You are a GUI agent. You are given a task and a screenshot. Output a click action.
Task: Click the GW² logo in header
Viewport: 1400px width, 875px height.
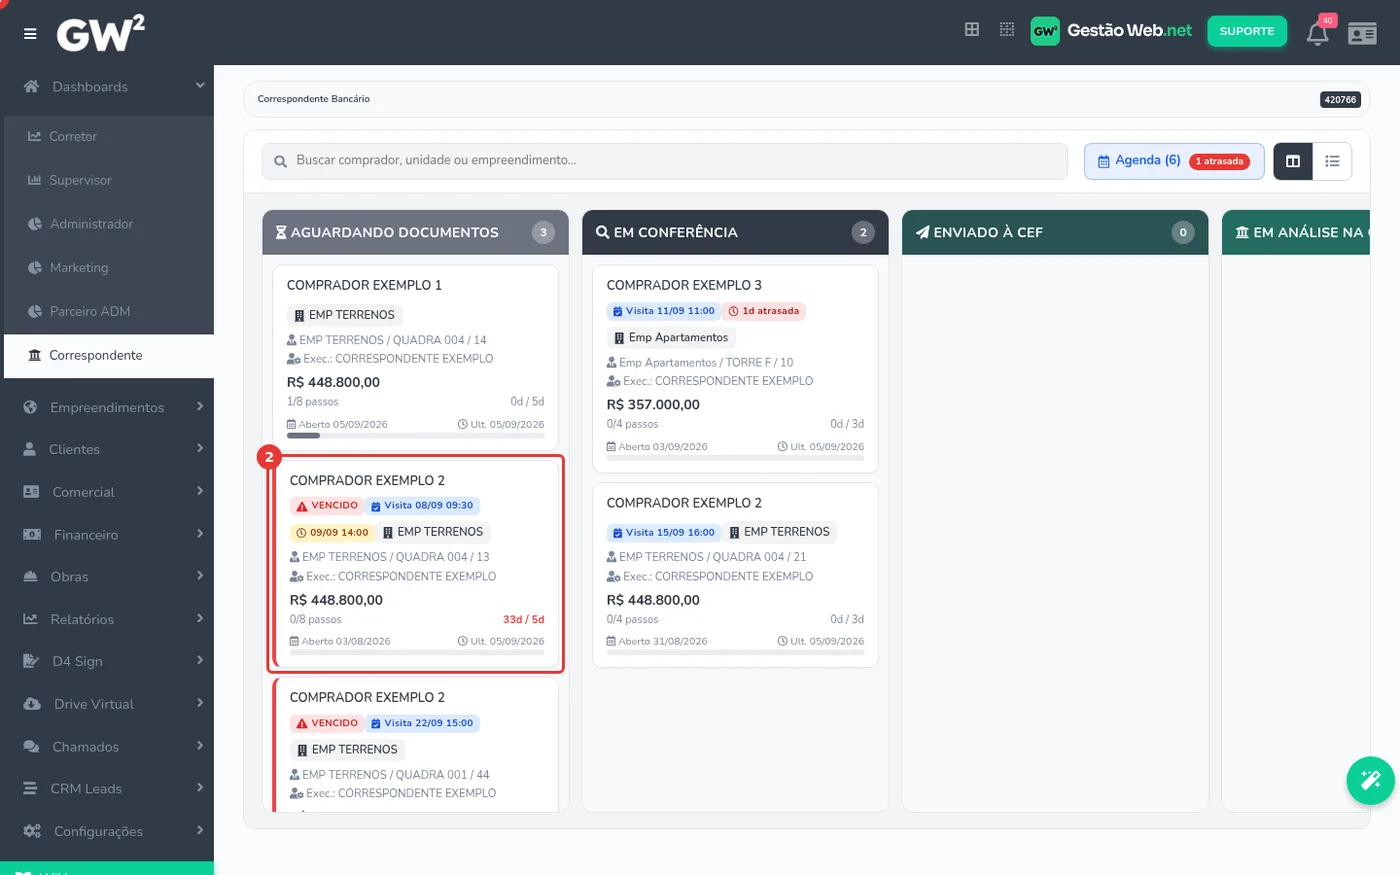(100, 33)
